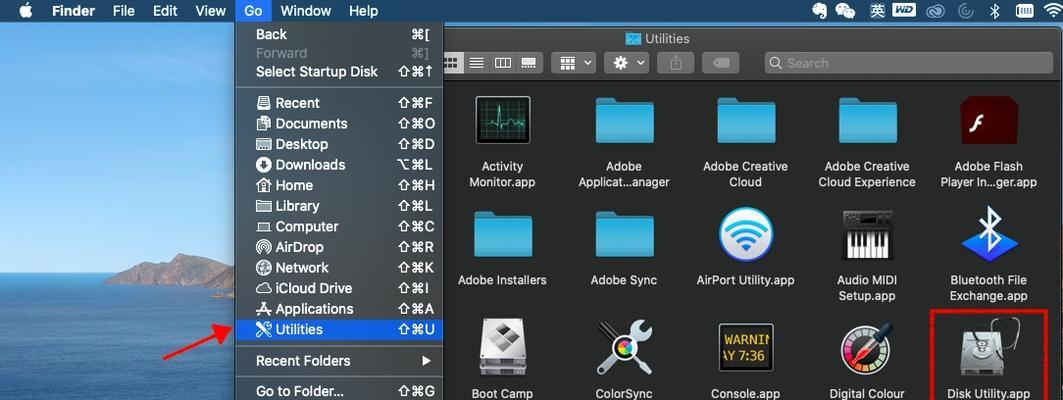
Task: Open the gear Action menu dropdown
Action: [x=626, y=63]
